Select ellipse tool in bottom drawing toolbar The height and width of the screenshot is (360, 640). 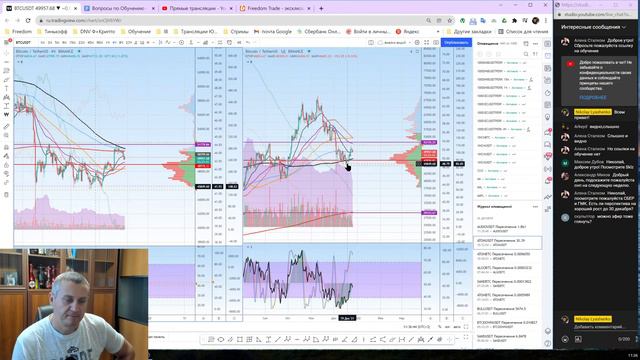coord(221,339)
